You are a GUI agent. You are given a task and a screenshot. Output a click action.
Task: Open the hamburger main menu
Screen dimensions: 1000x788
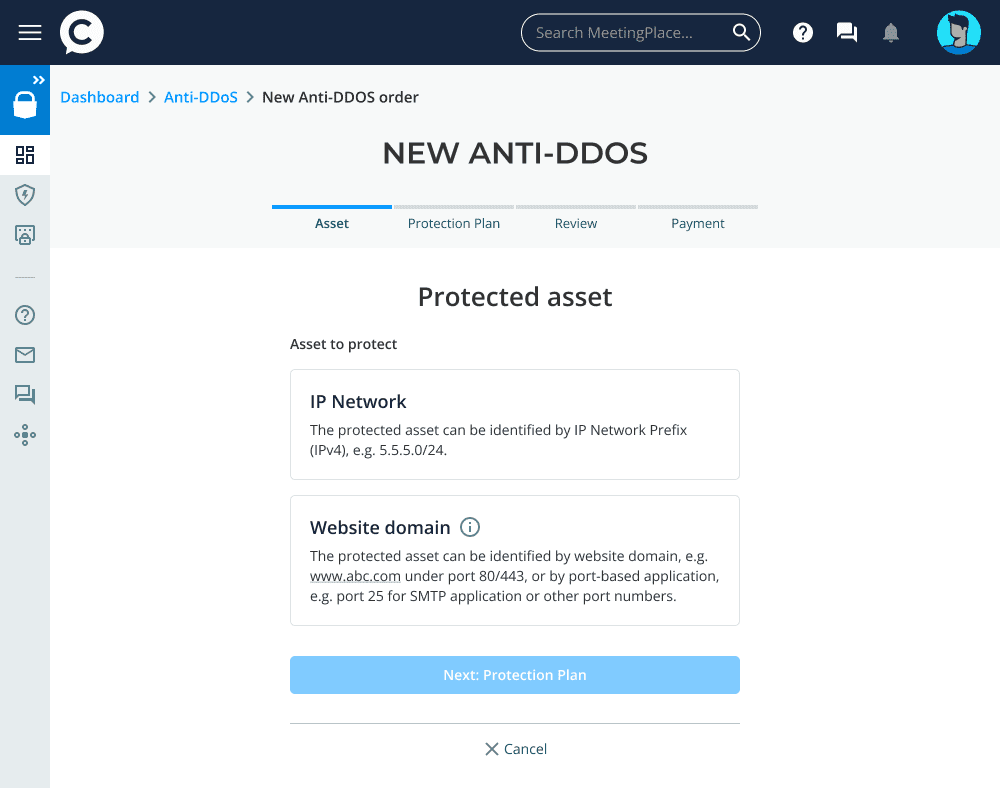[x=30, y=33]
